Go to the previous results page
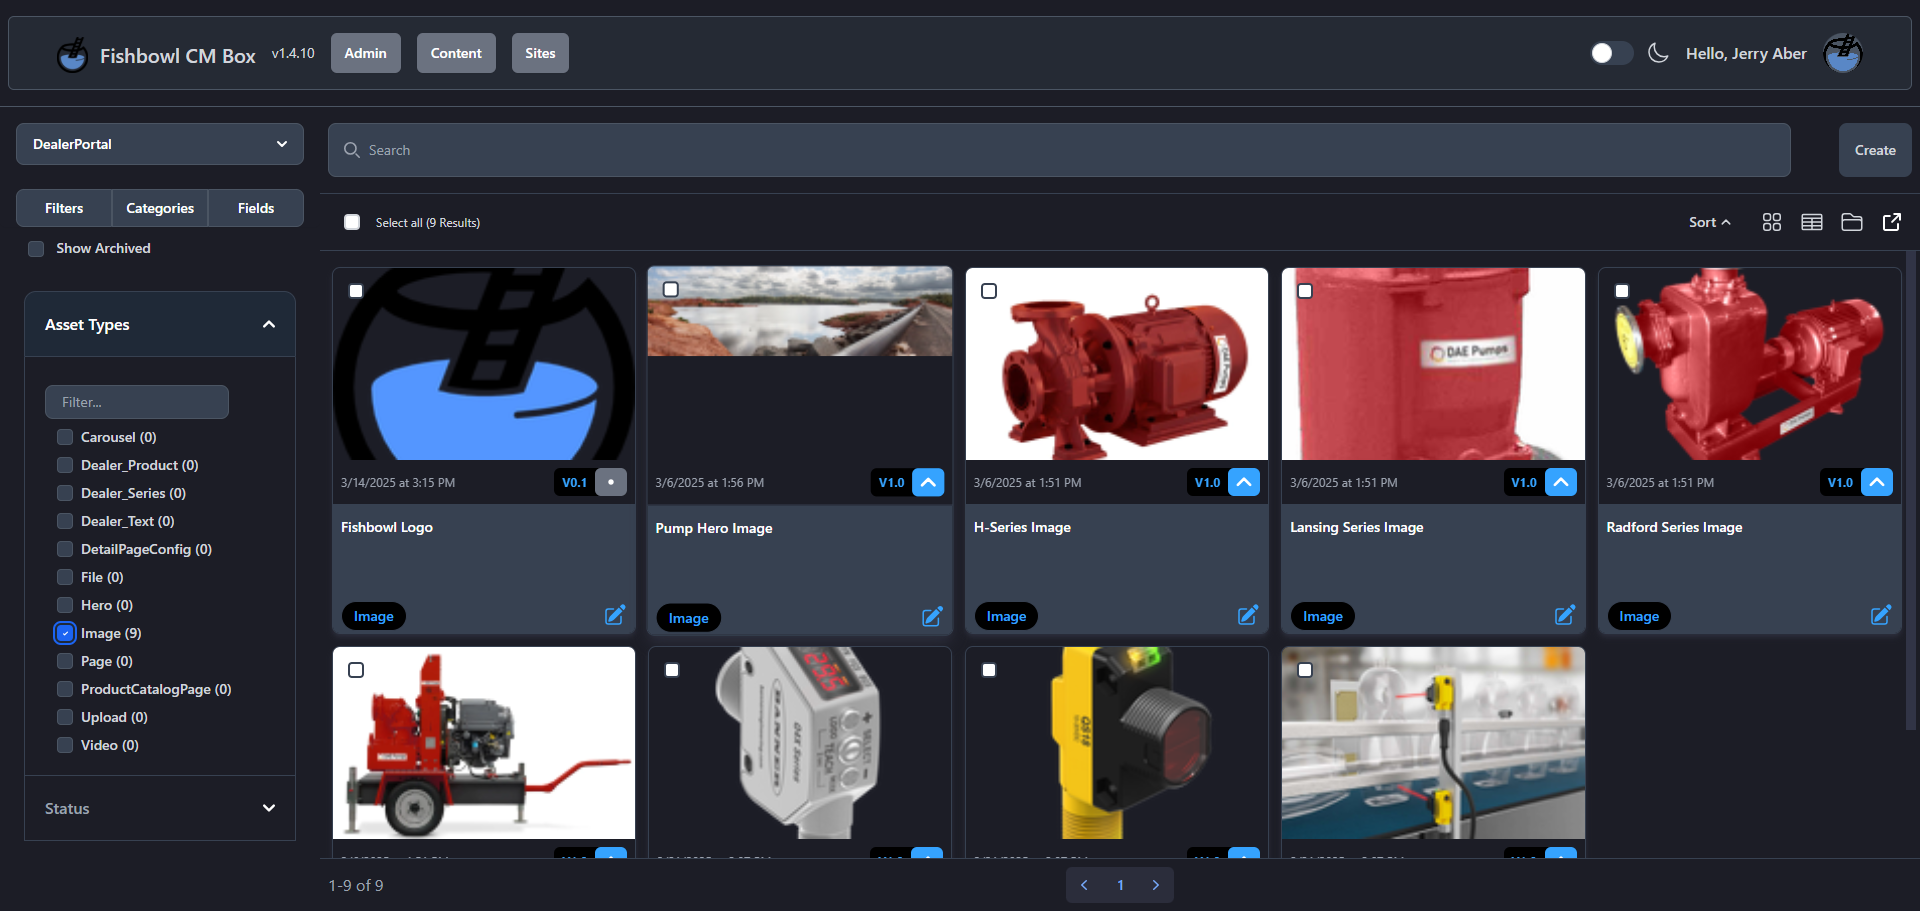Viewport: 1920px width, 911px height. pos(1084,885)
